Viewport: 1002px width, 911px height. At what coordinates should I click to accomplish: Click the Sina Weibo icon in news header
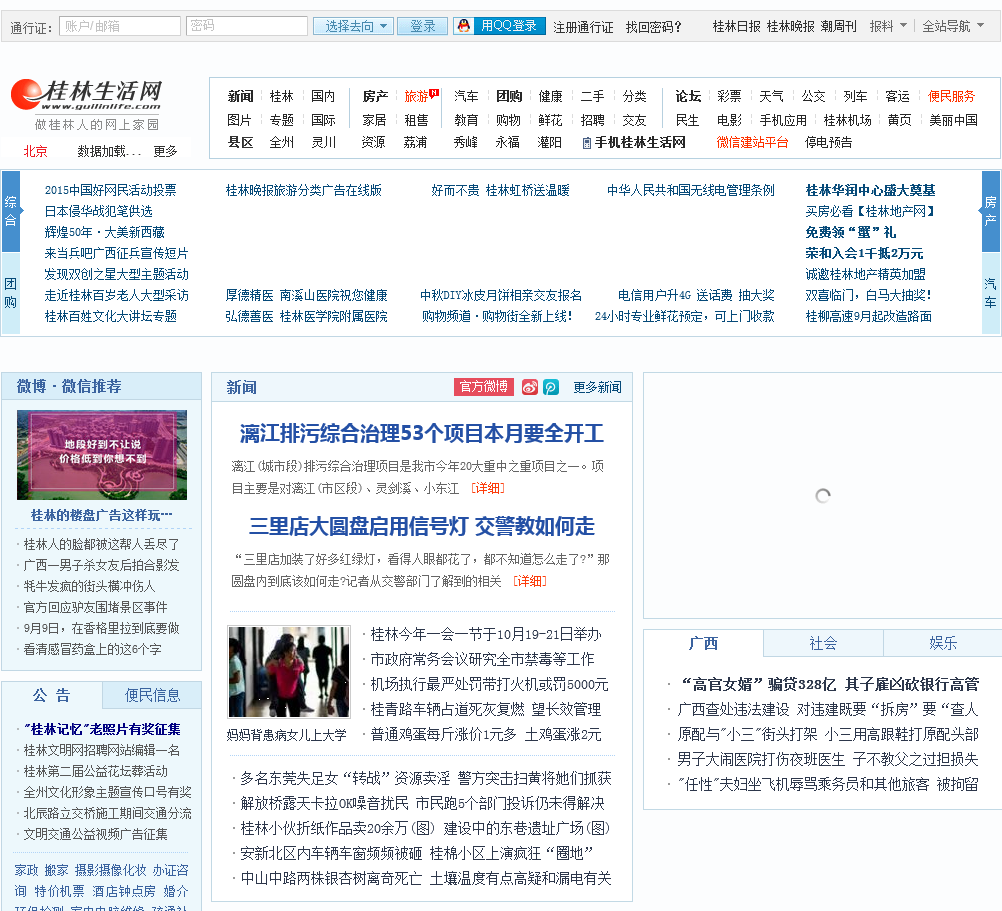[x=530, y=387]
